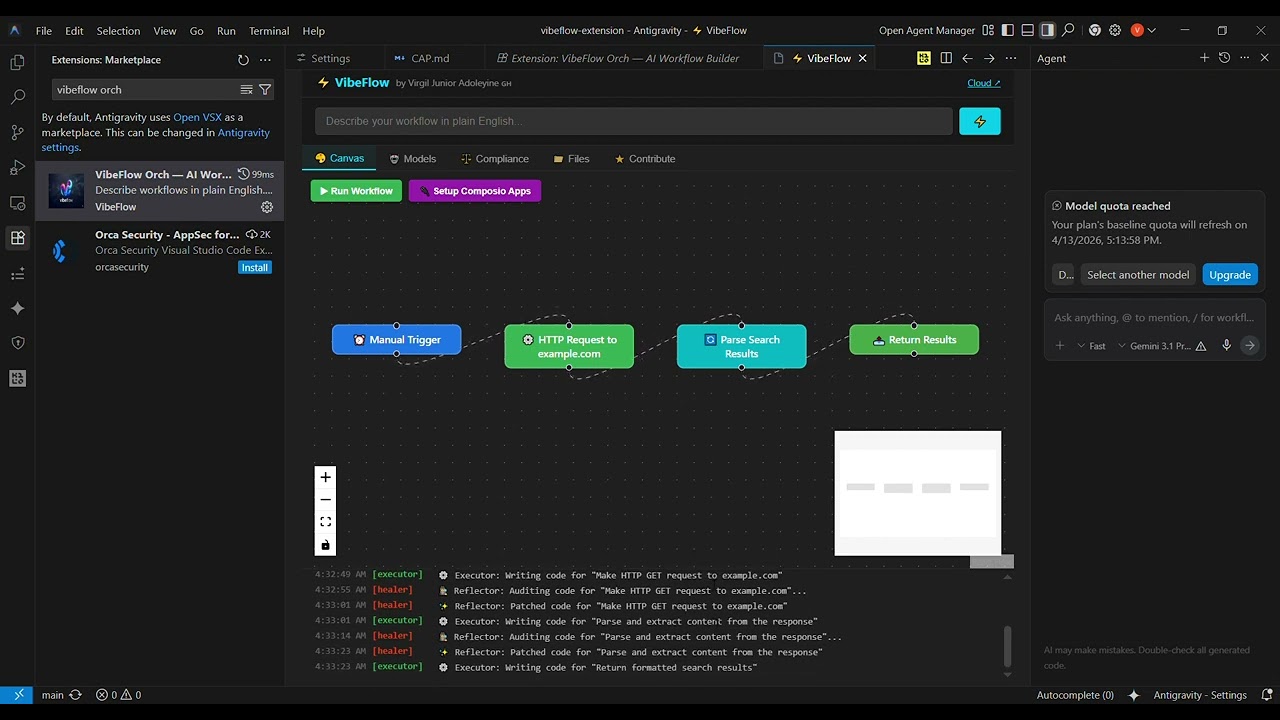Open the Explorer view in activity bar
The height and width of the screenshot is (720, 1280).
[17, 62]
